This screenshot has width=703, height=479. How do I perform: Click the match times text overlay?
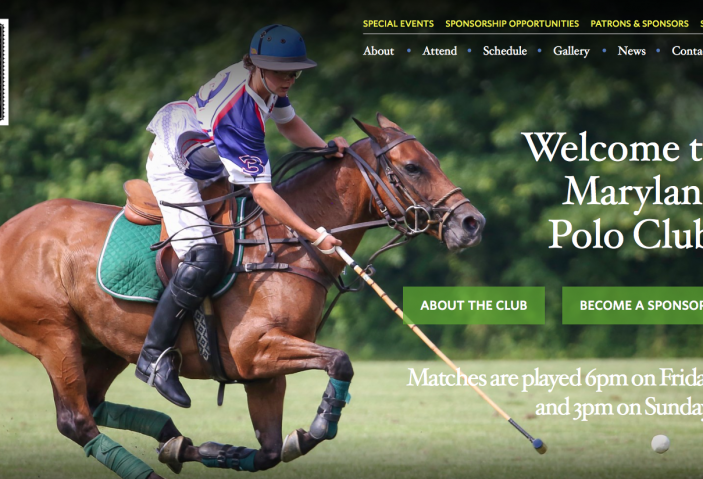click(555, 392)
